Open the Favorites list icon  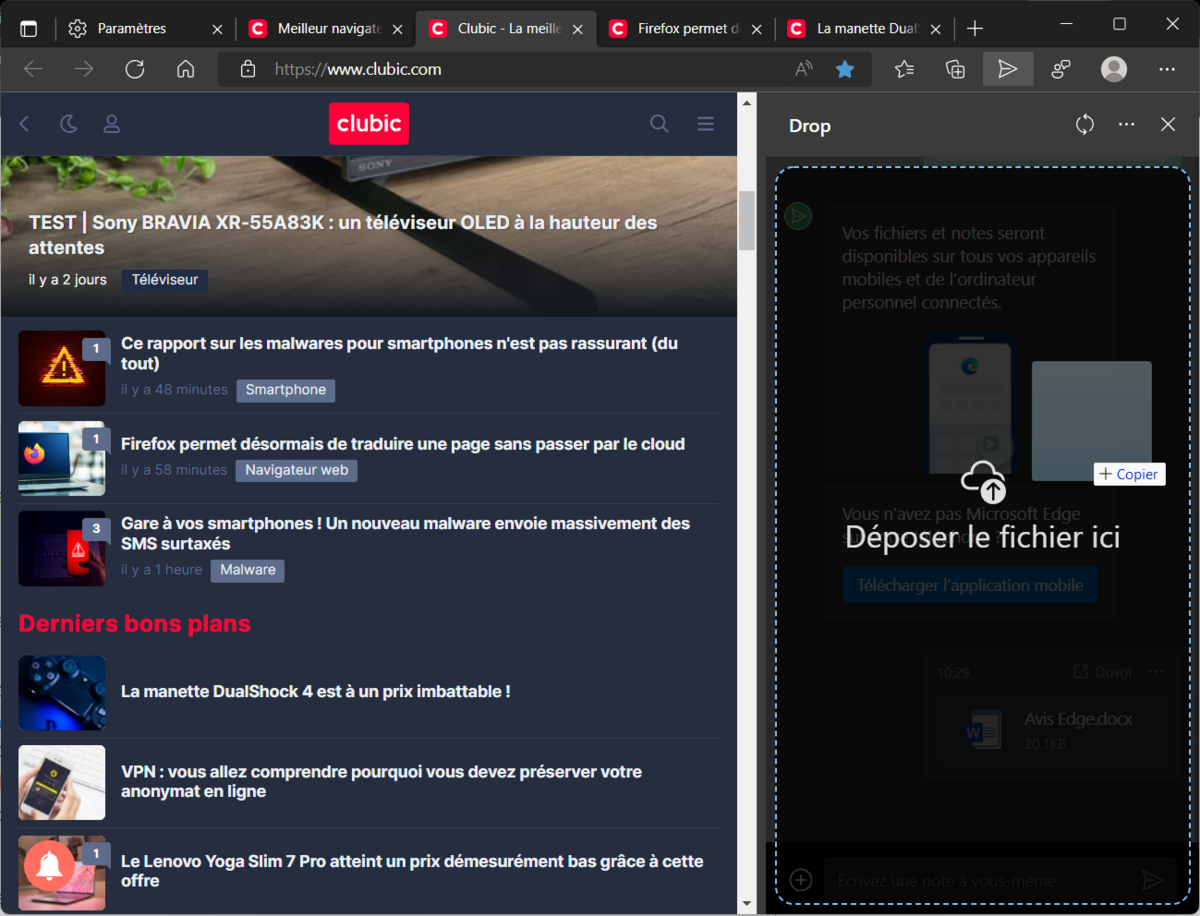click(x=905, y=69)
